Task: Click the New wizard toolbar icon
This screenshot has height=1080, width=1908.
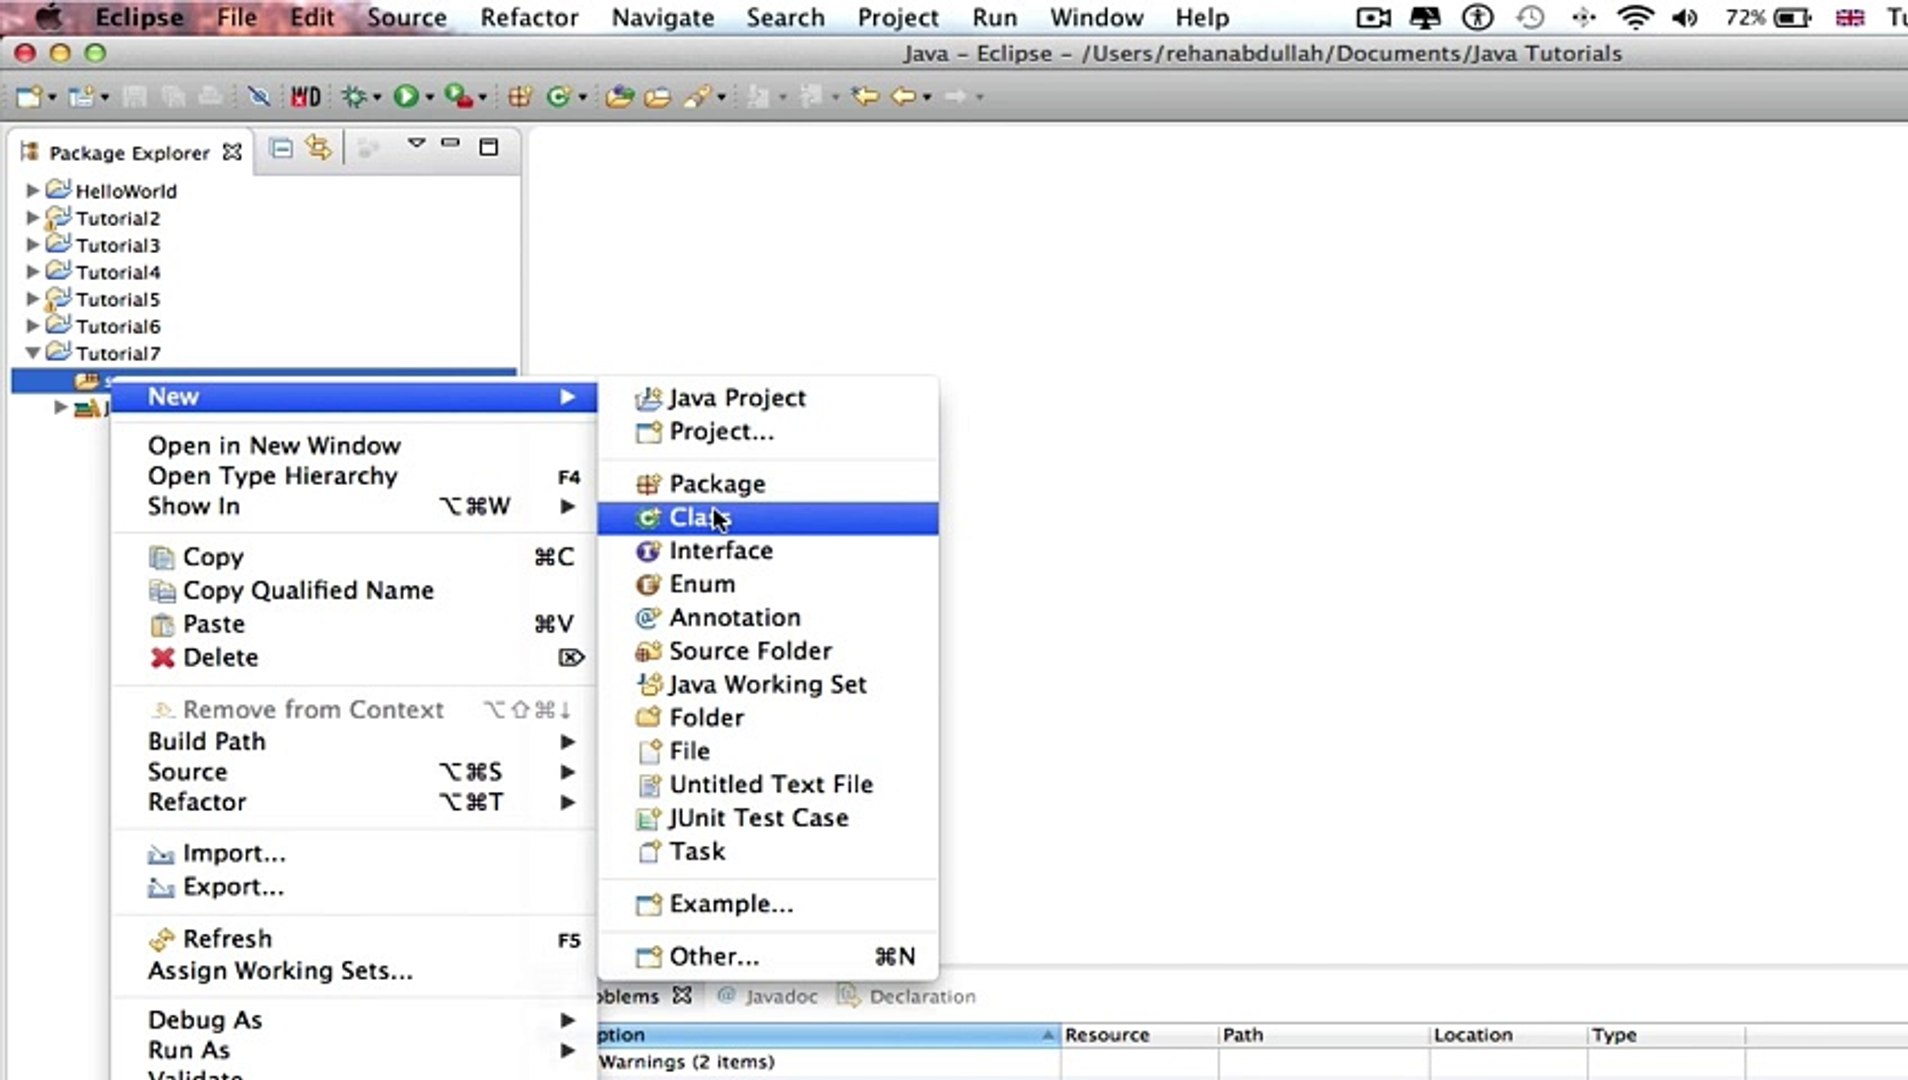Action: (28, 97)
